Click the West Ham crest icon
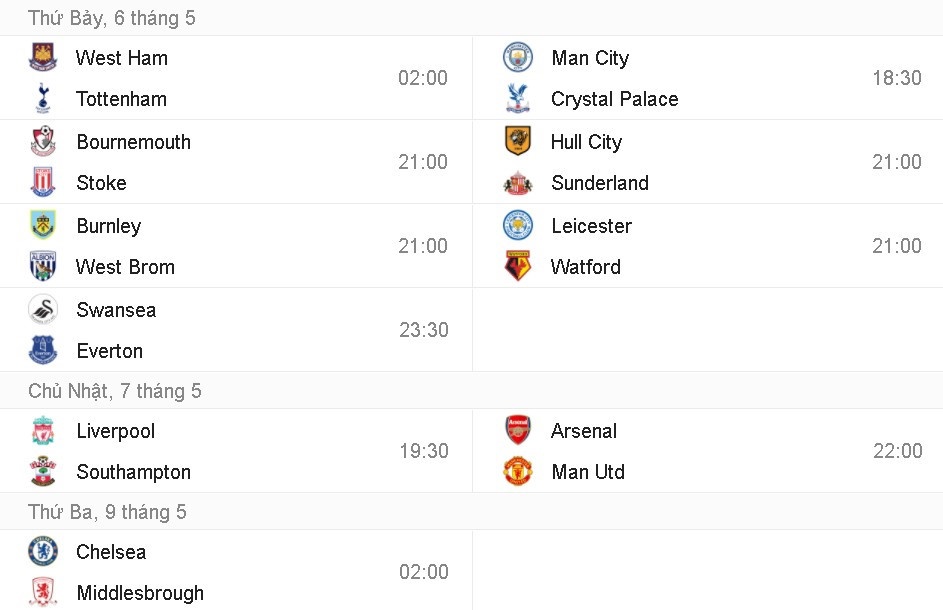 click(x=42, y=58)
